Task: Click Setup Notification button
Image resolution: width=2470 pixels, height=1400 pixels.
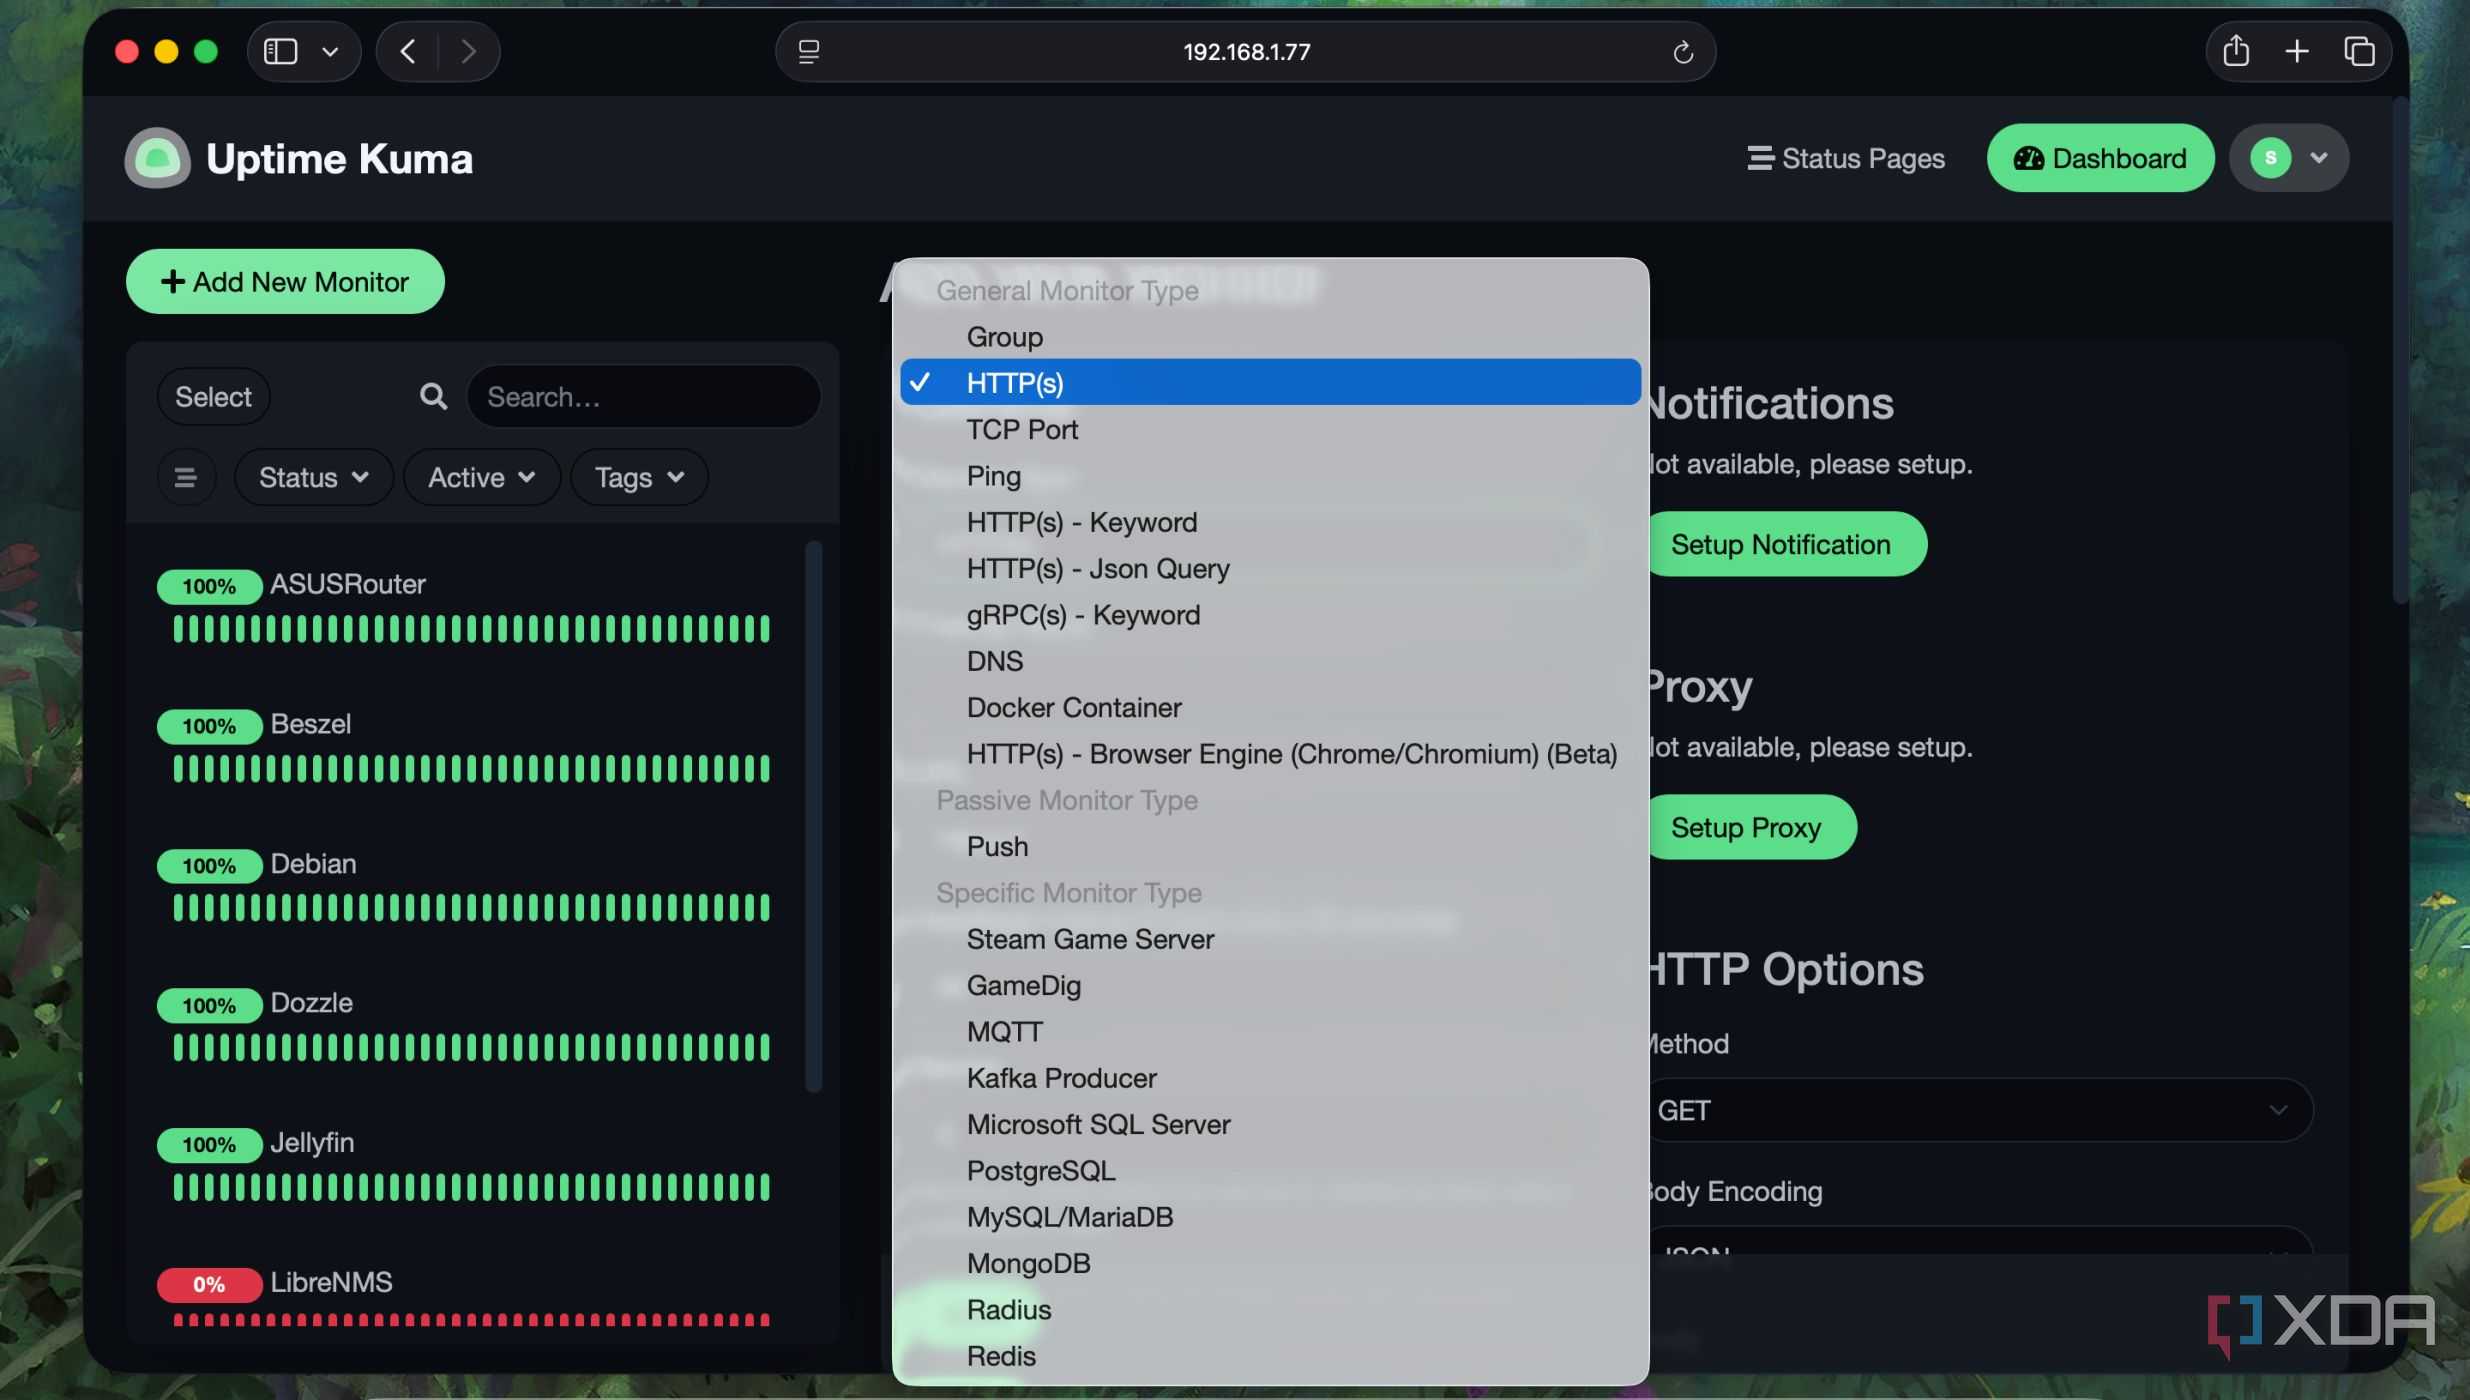Action: pyautogui.click(x=1785, y=544)
